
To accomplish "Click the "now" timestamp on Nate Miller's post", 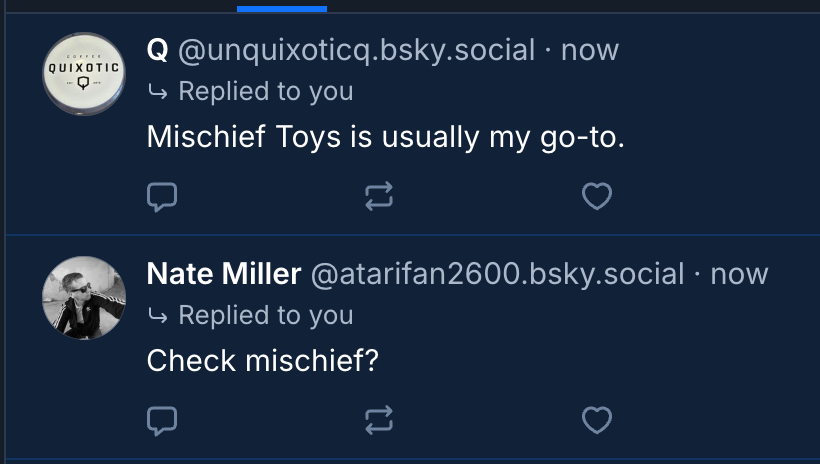I will pos(739,274).
